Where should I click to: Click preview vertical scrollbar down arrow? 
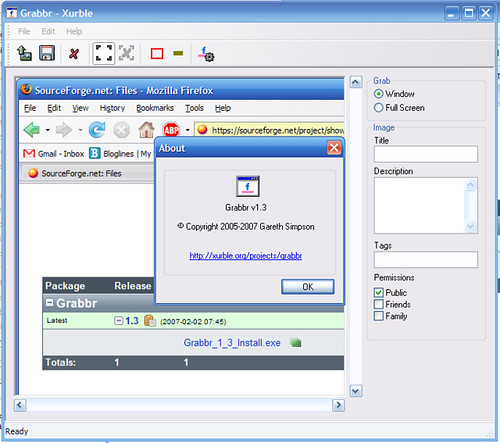[356, 391]
